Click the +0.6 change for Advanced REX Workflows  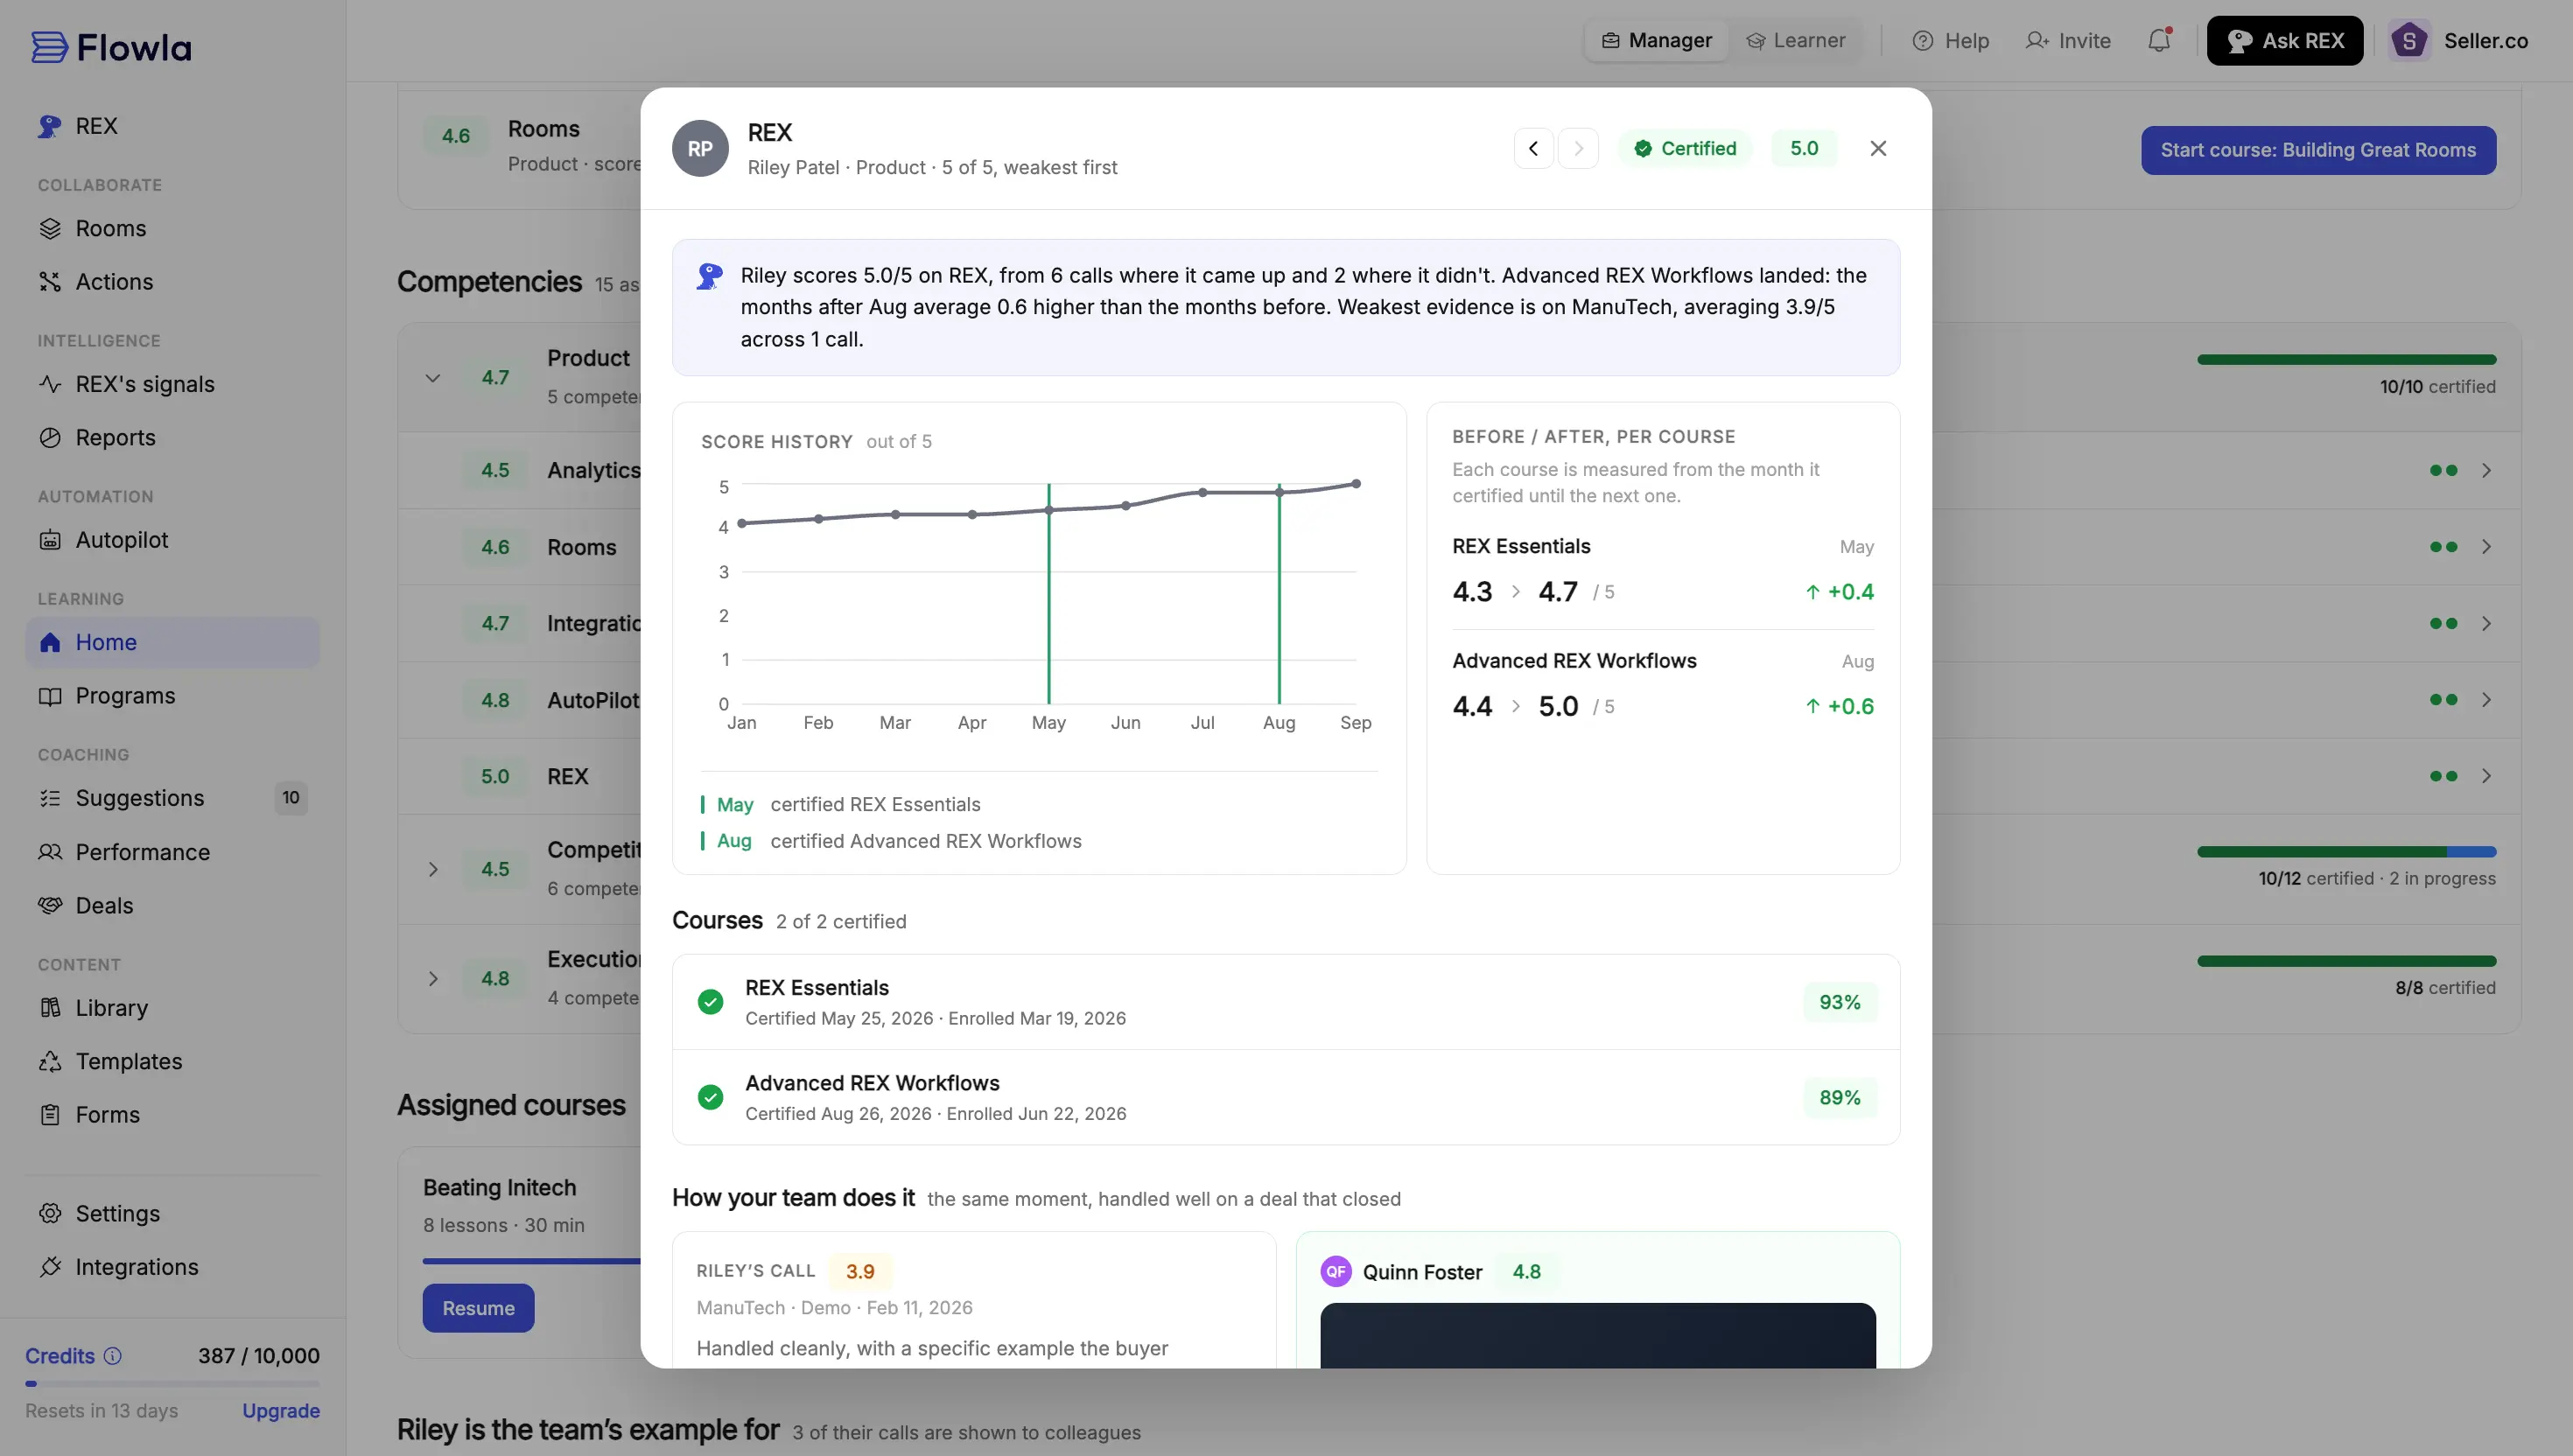click(1839, 707)
